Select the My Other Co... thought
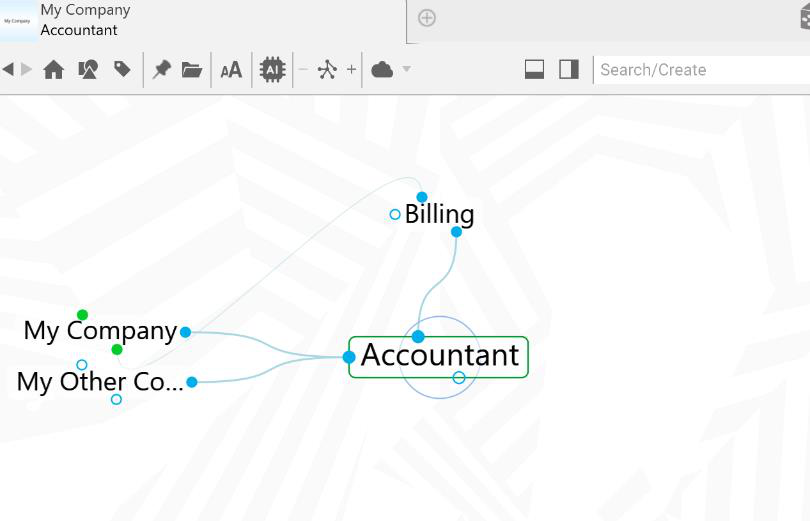This screenshot has height=521, width=810. coord(100,382)
